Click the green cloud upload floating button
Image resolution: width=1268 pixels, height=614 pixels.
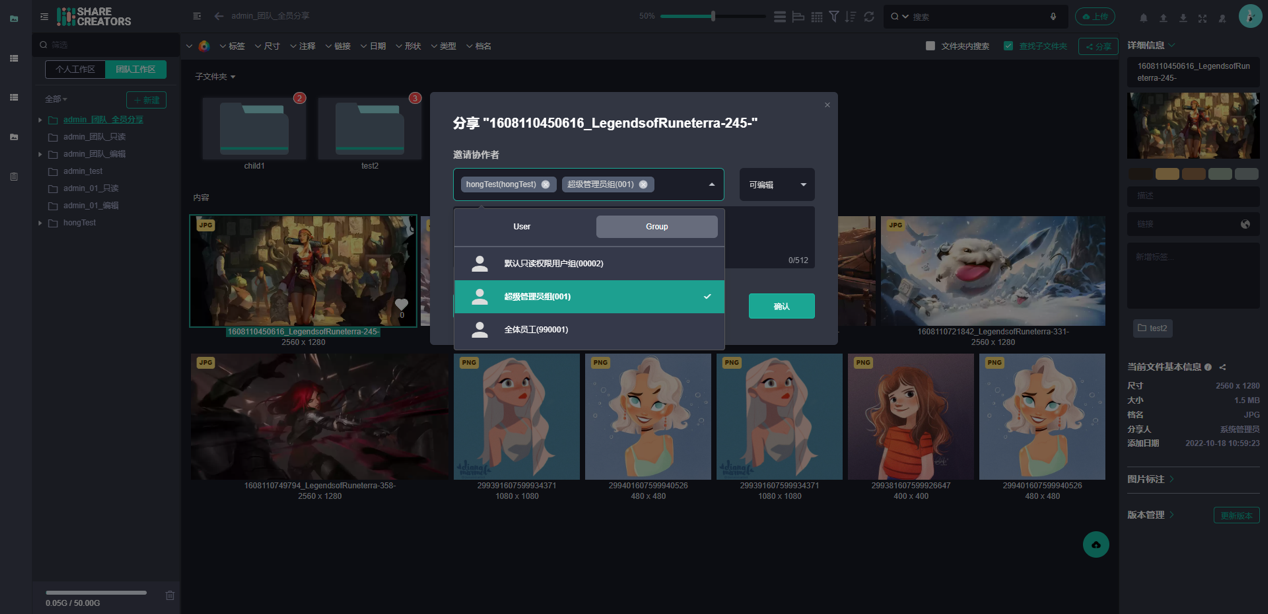pos(1096,544)
